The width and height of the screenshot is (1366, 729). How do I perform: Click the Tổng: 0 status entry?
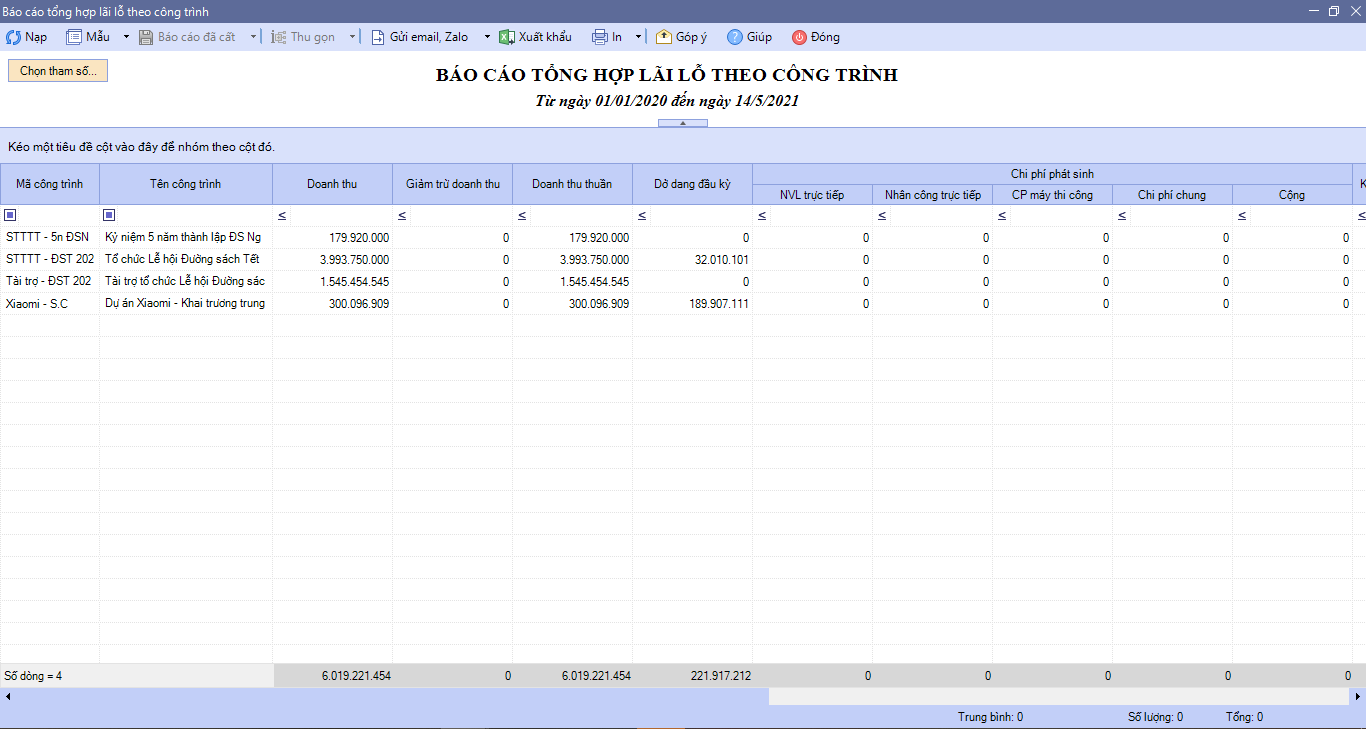click(x=1244, y=717)
